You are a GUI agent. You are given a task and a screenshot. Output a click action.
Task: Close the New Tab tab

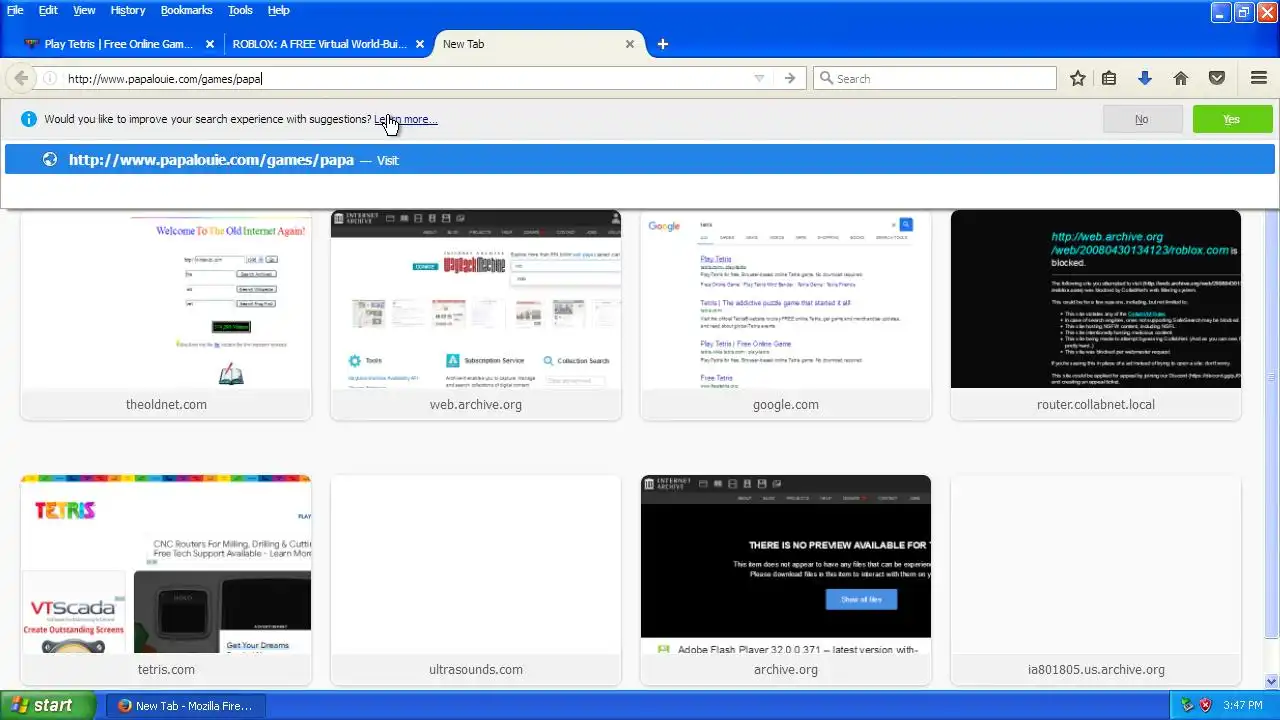630,44
